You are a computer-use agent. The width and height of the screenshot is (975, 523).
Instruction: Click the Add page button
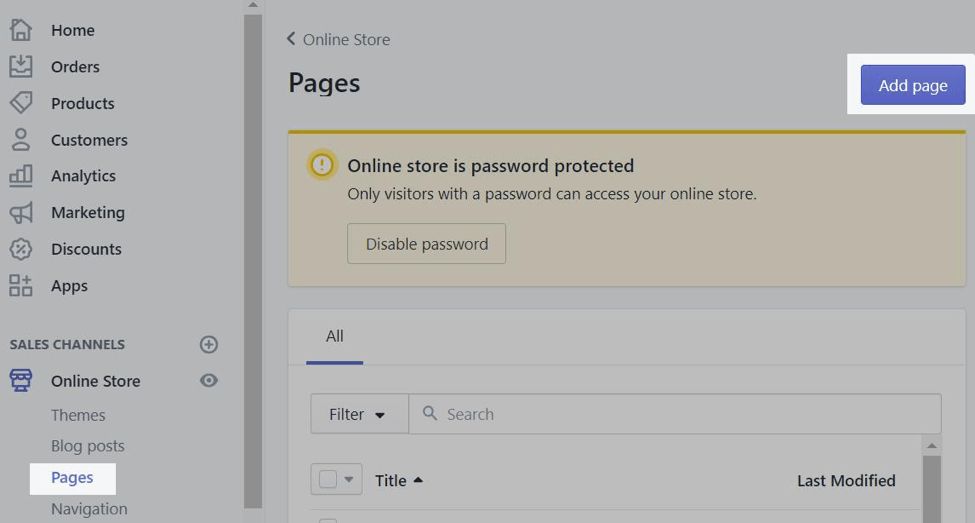pyautogui.click(x=912, y=85)
